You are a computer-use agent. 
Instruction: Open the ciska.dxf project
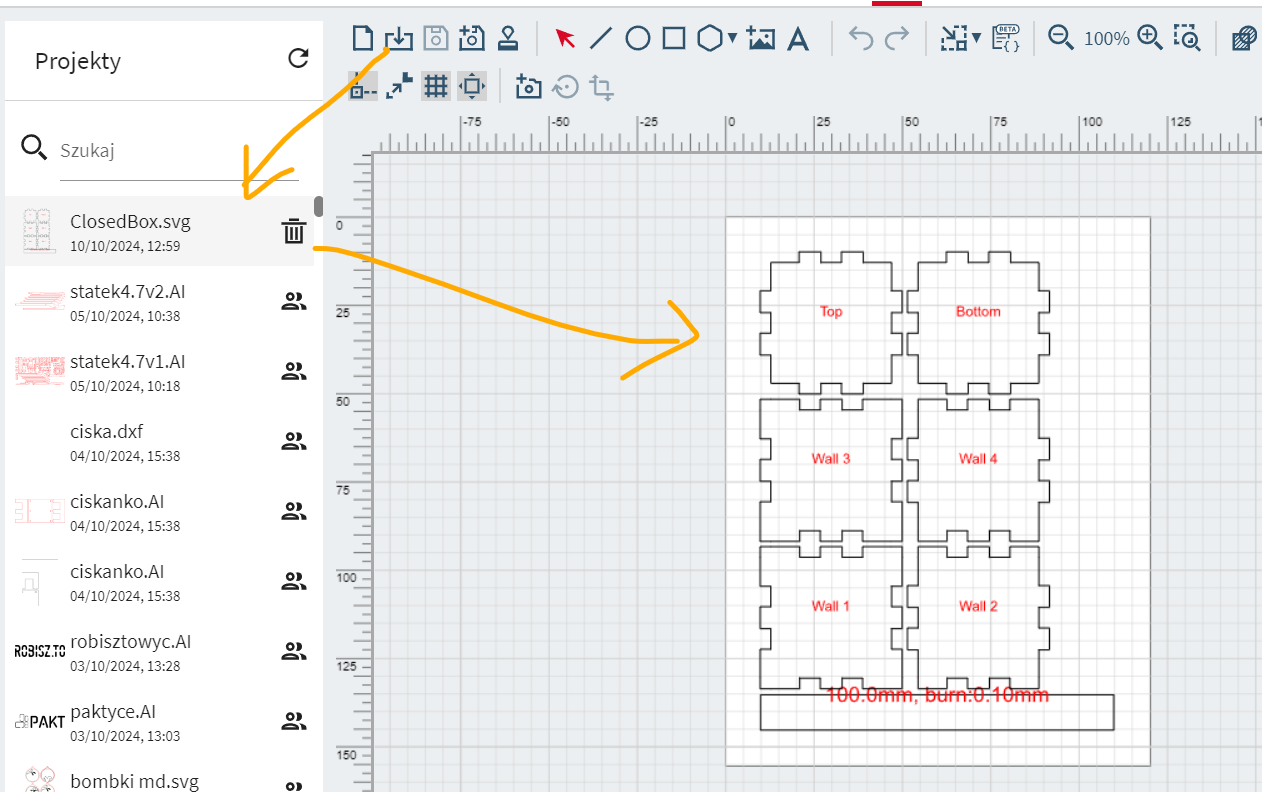point(160,441)
